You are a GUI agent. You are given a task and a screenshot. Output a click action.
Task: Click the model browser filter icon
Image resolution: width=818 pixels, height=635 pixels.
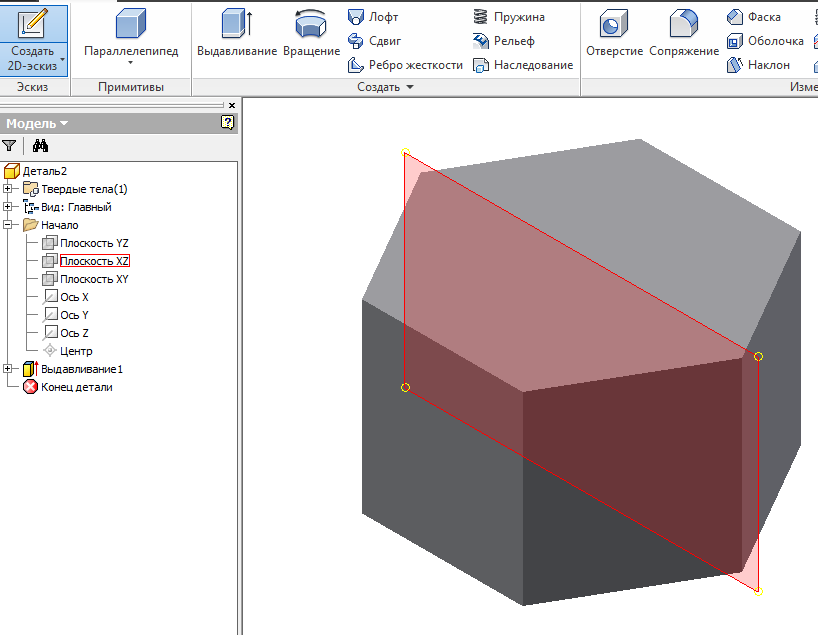(9, 146)
